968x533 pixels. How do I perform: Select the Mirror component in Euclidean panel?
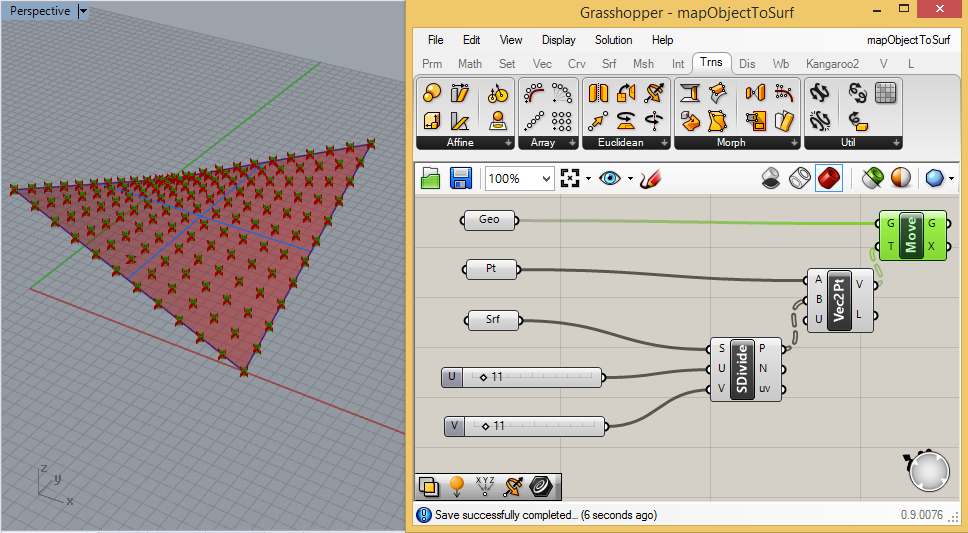point(599,94)
